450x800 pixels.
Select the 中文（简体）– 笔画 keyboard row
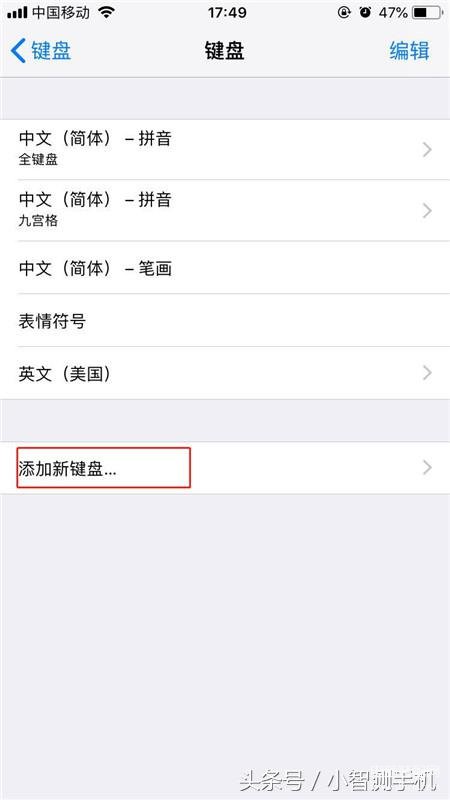click(x=225, y=267)
